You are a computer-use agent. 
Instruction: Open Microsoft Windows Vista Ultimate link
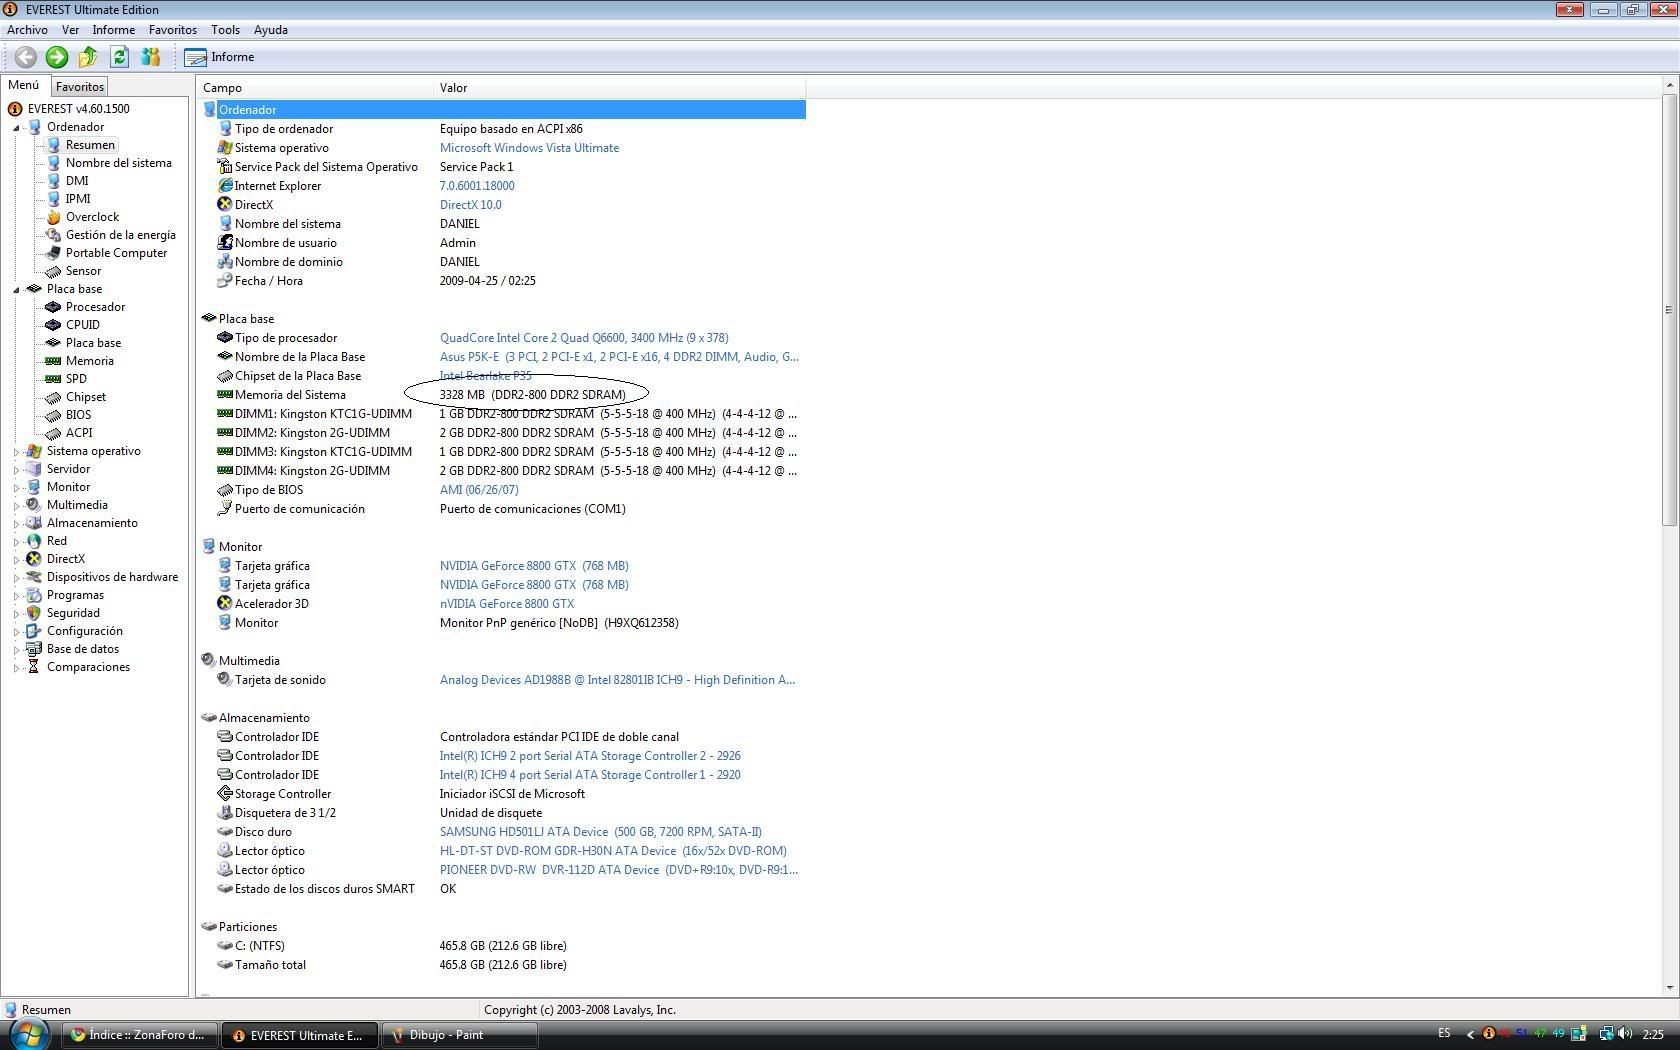(529, 148)
